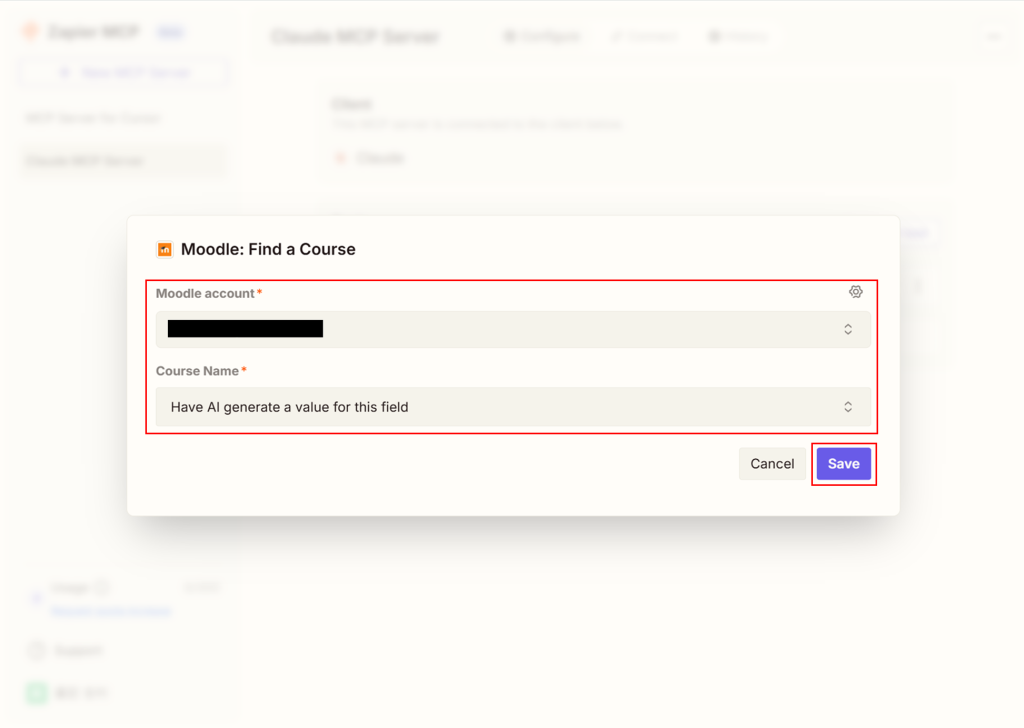Click the orange Moodle logo icon
This screenshot has width=1024, height=728.
(165, 250)
